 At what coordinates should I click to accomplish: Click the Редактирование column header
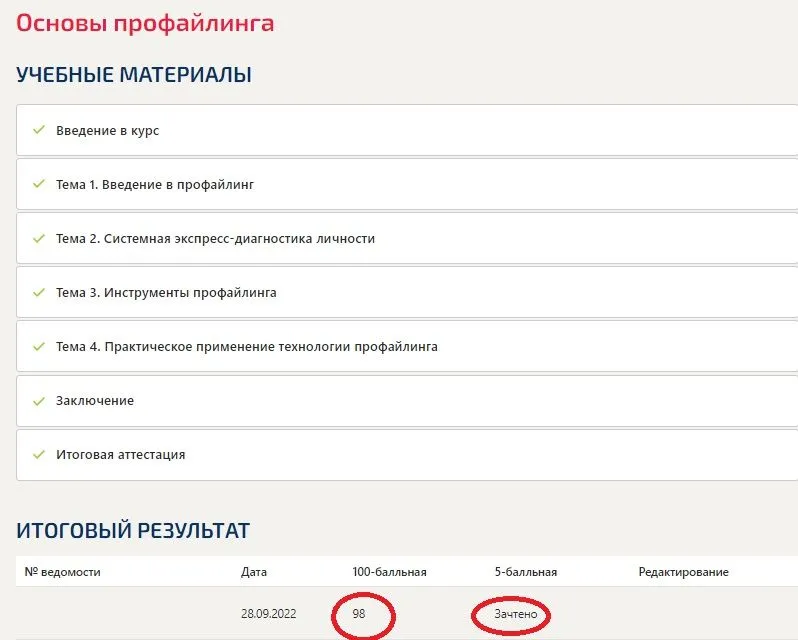coord(683,572)
